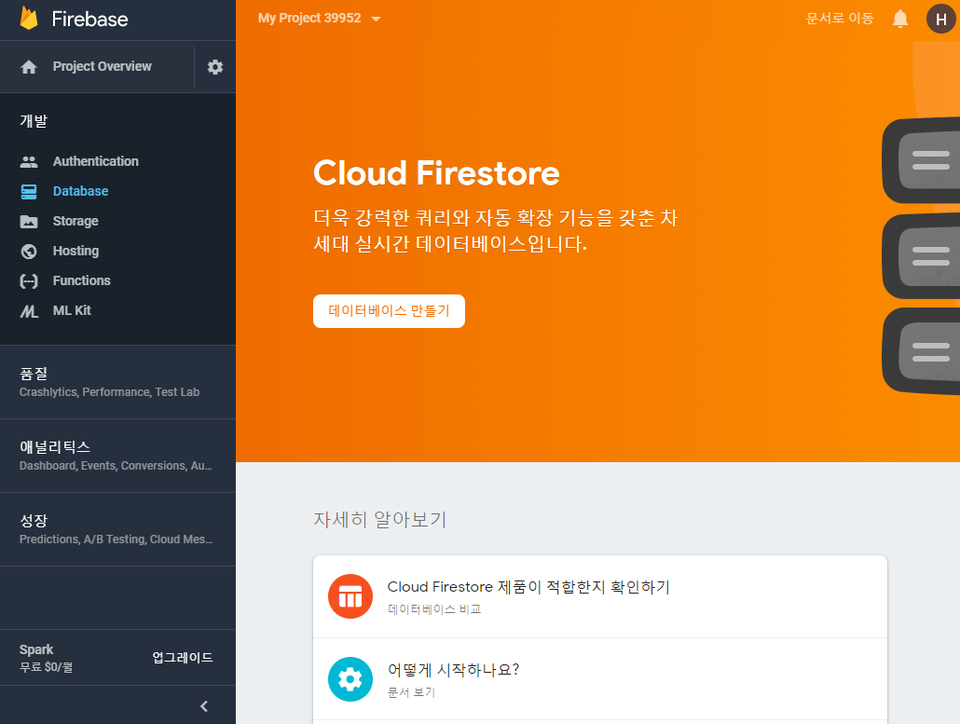This screenshot has height=724, width=960.
Task: Click the Authentication people icon
Action: point(29,162)
